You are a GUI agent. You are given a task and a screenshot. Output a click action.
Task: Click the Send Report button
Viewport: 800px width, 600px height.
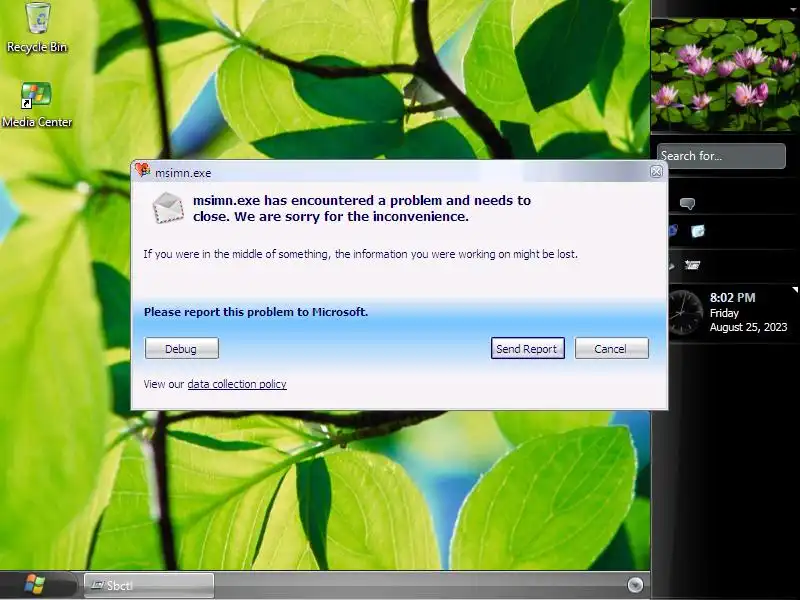pos(528,348)
